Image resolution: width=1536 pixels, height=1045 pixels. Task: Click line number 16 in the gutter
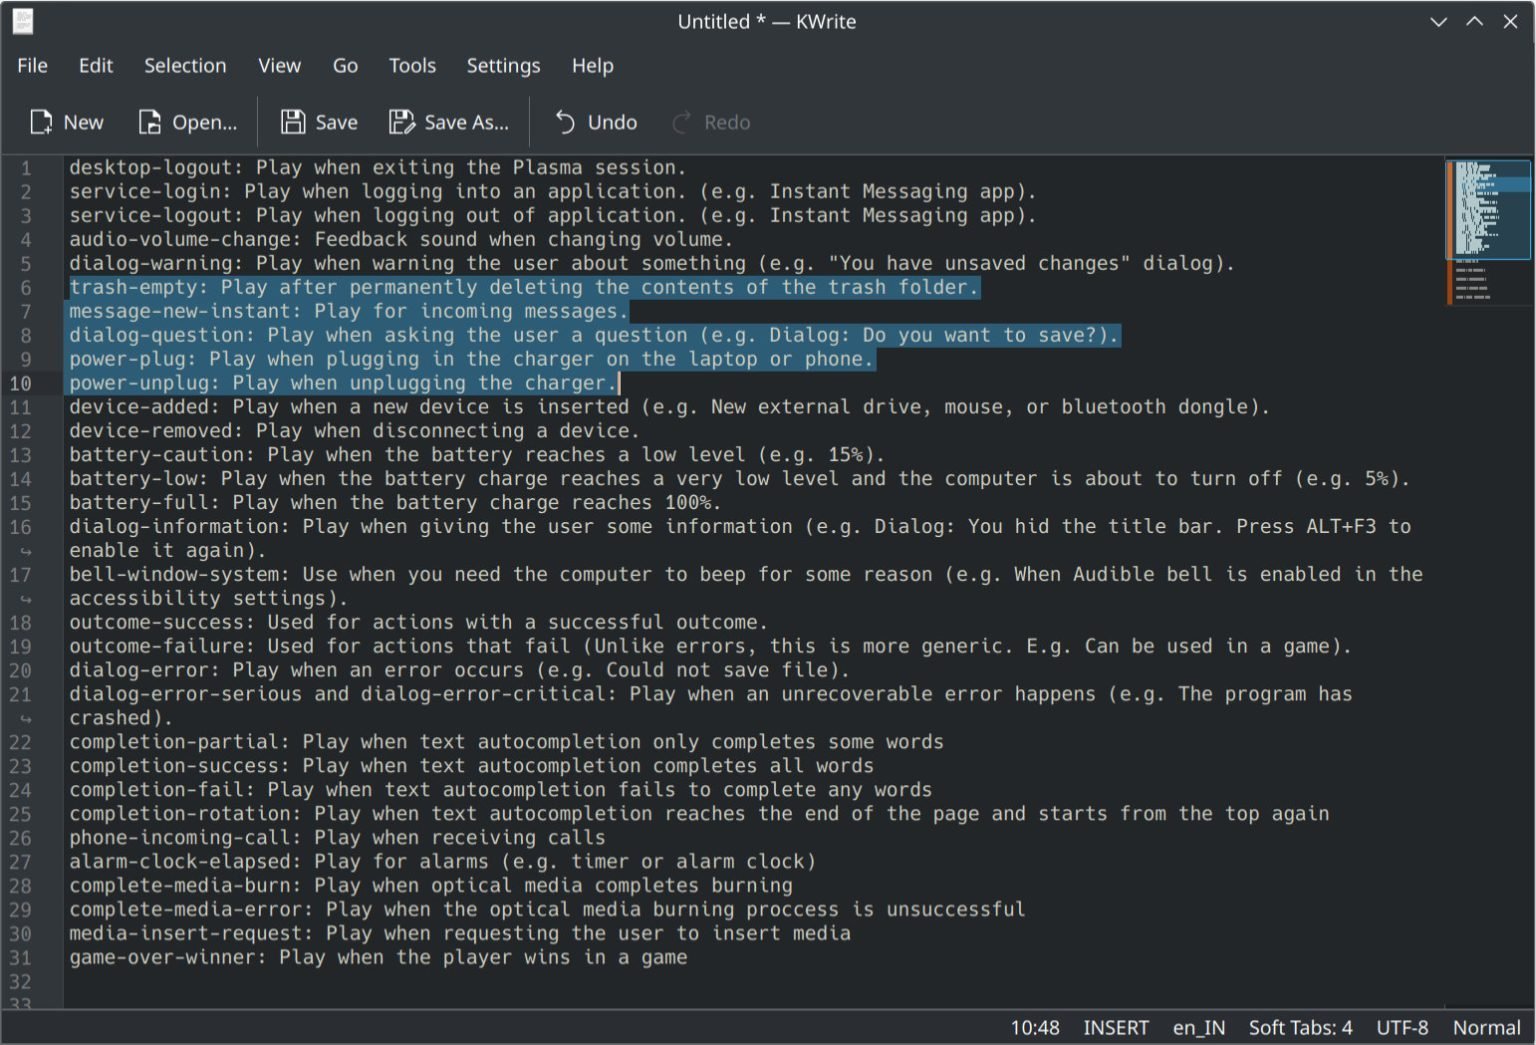tap(21, 527)
